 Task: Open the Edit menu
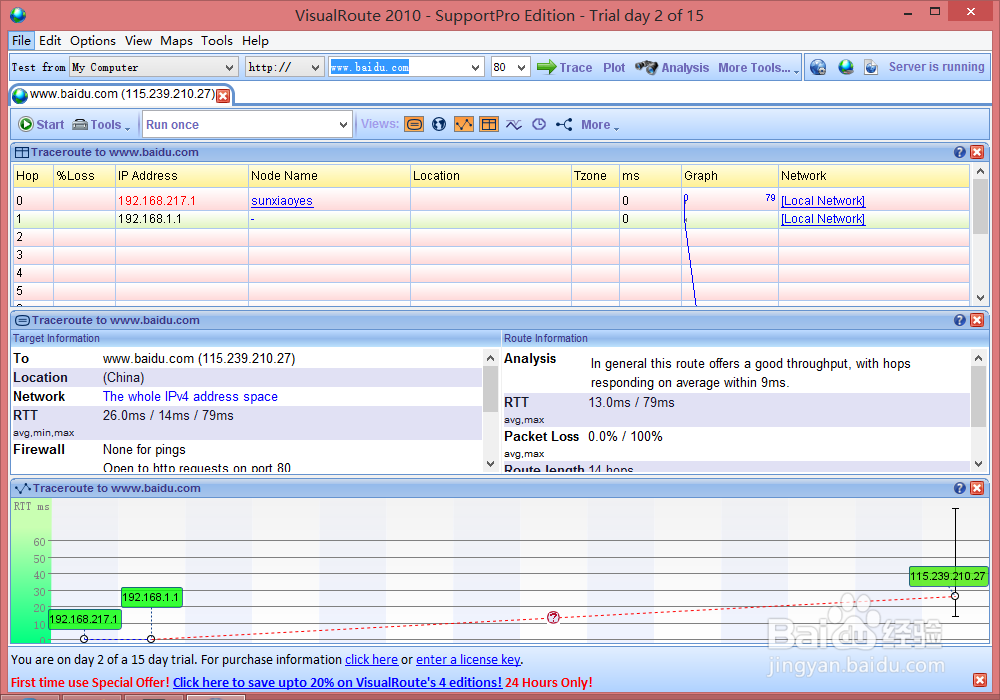pyautogui.click(x=50, y=41)
